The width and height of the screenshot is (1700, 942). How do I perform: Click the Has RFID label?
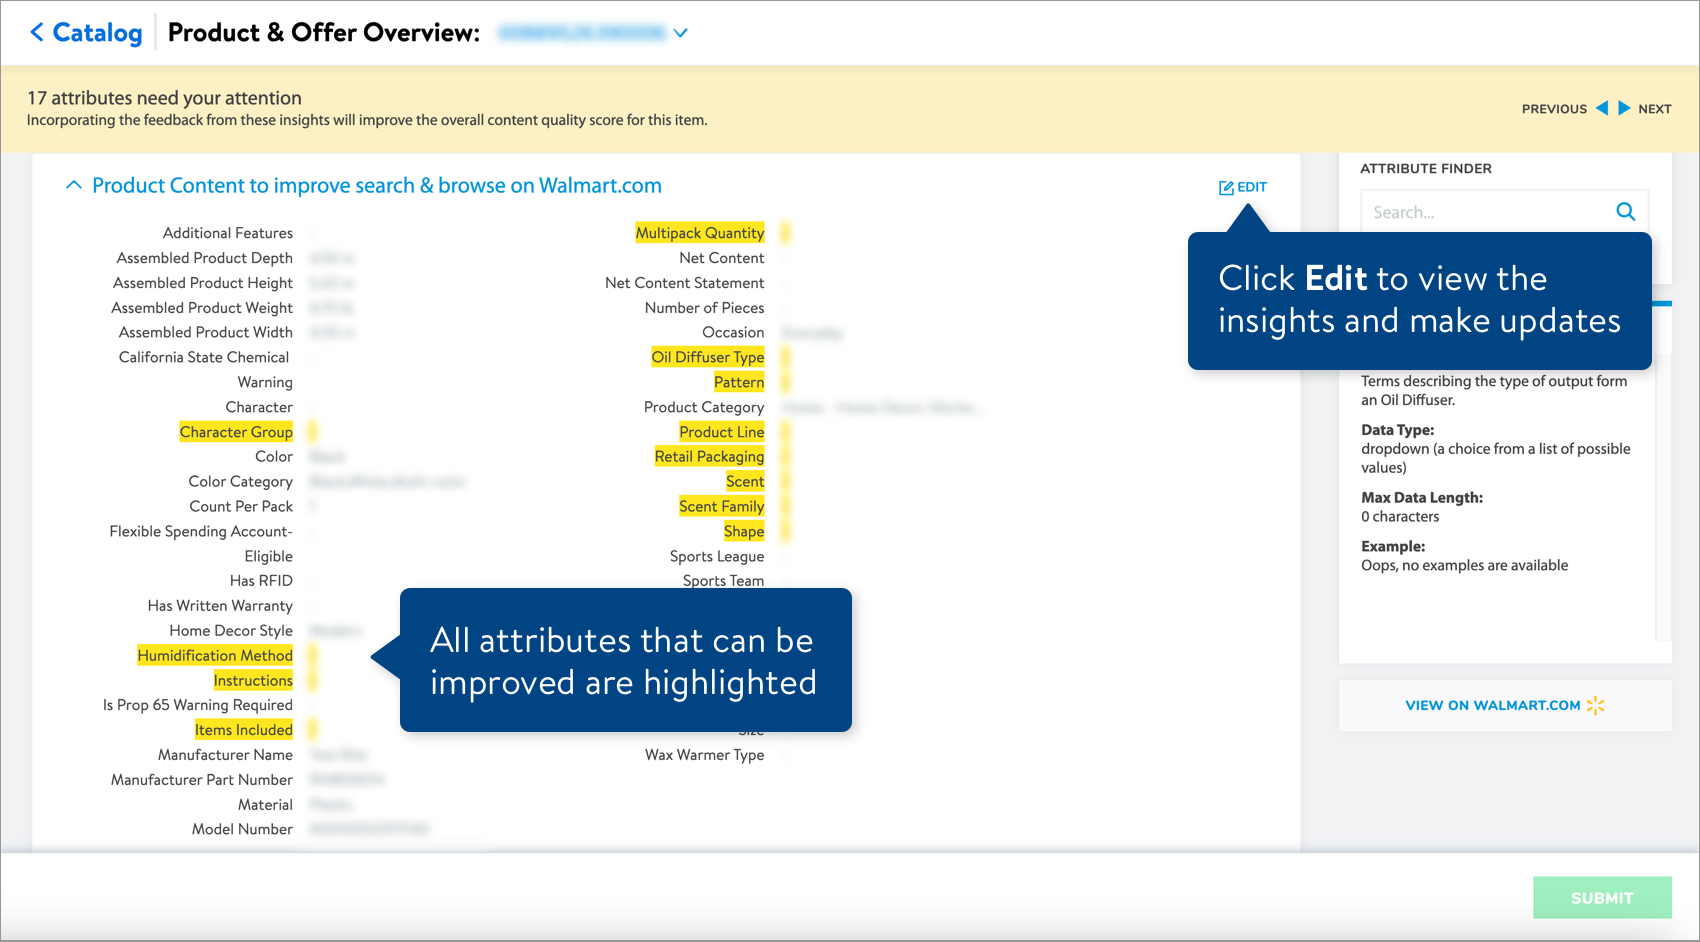pyautogui.click(x=261, y=581)
